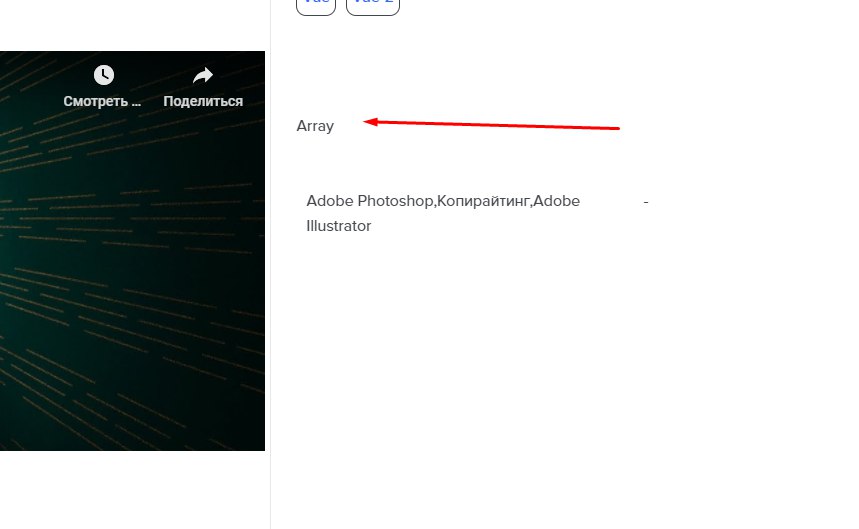Select the first rounded tag pill at the top
Viewport: 859px width, 529px height.
pyautogui.click(x=316, y=4)
